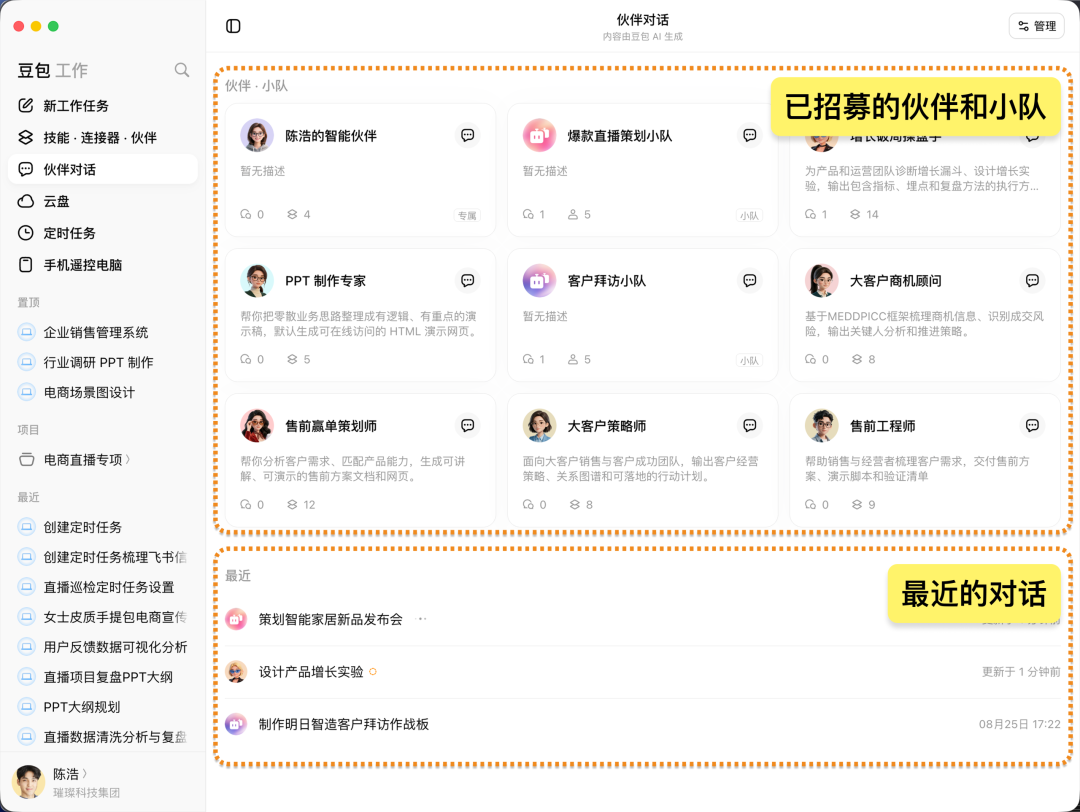Image resolution: width=1080 pixels, height=812 pixels.
Task: Click 小队 tag on 客户拜访小队 card
Action: point(749,360)
